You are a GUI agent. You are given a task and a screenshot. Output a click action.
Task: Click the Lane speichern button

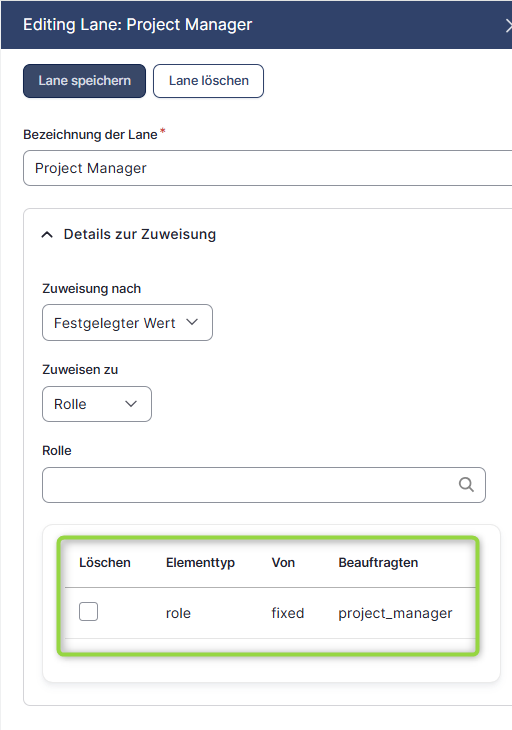[x=84, y=81]
